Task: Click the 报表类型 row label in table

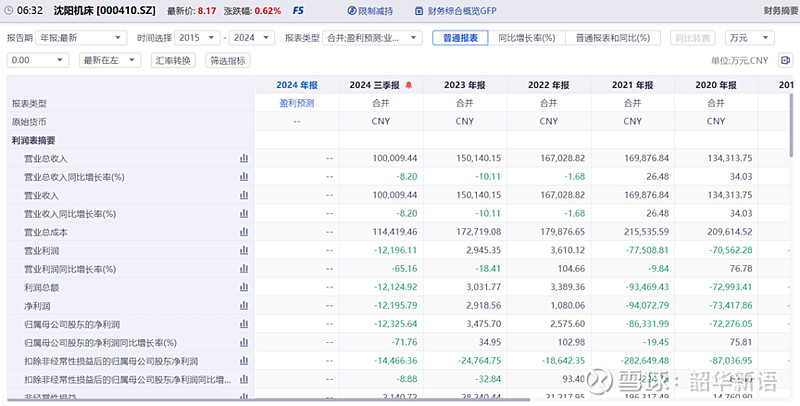Action: pyautogui.click(x=29, y=104)
